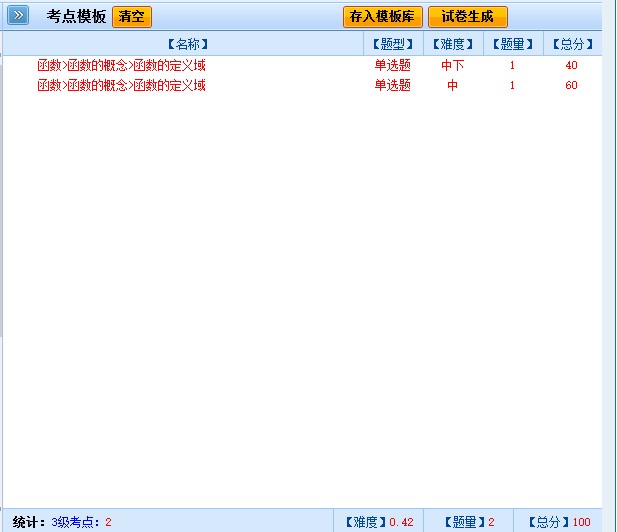Click total score value 40

click(571, 65)
